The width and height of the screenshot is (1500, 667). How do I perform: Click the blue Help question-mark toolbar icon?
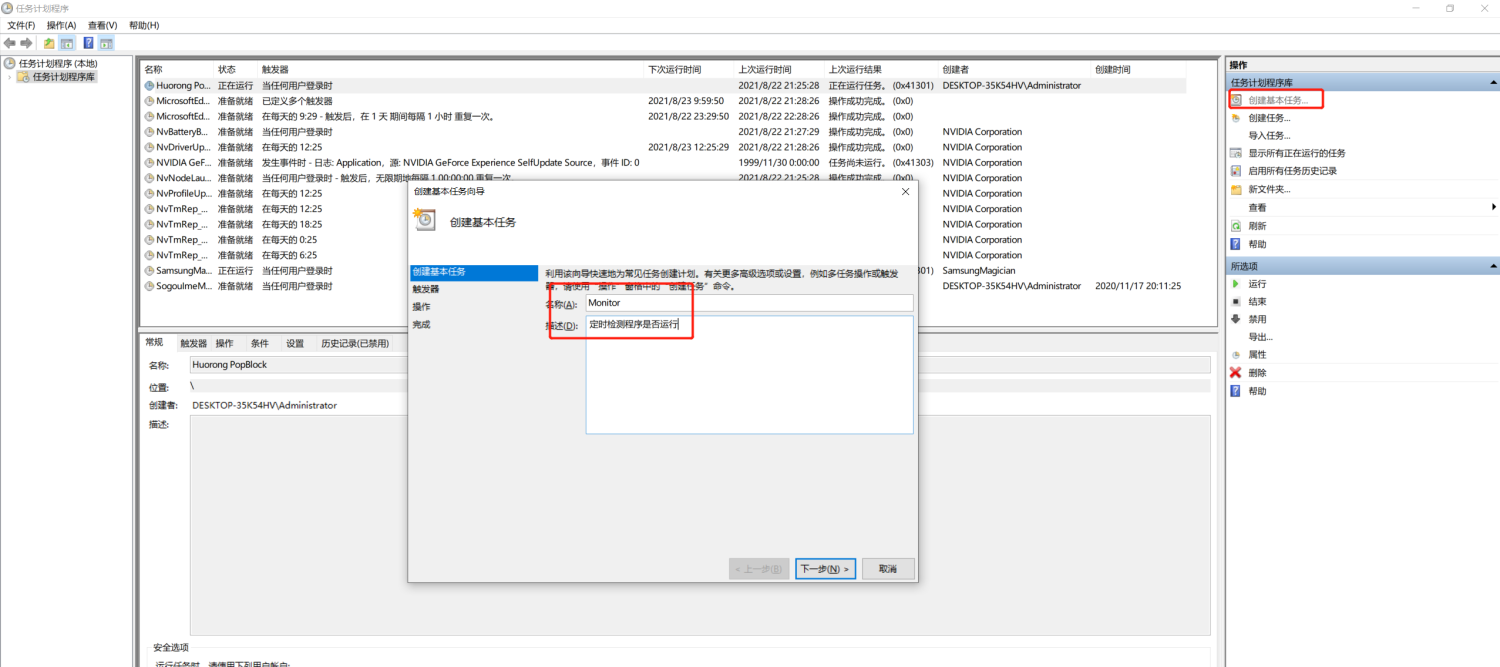(x=88, y=43)
